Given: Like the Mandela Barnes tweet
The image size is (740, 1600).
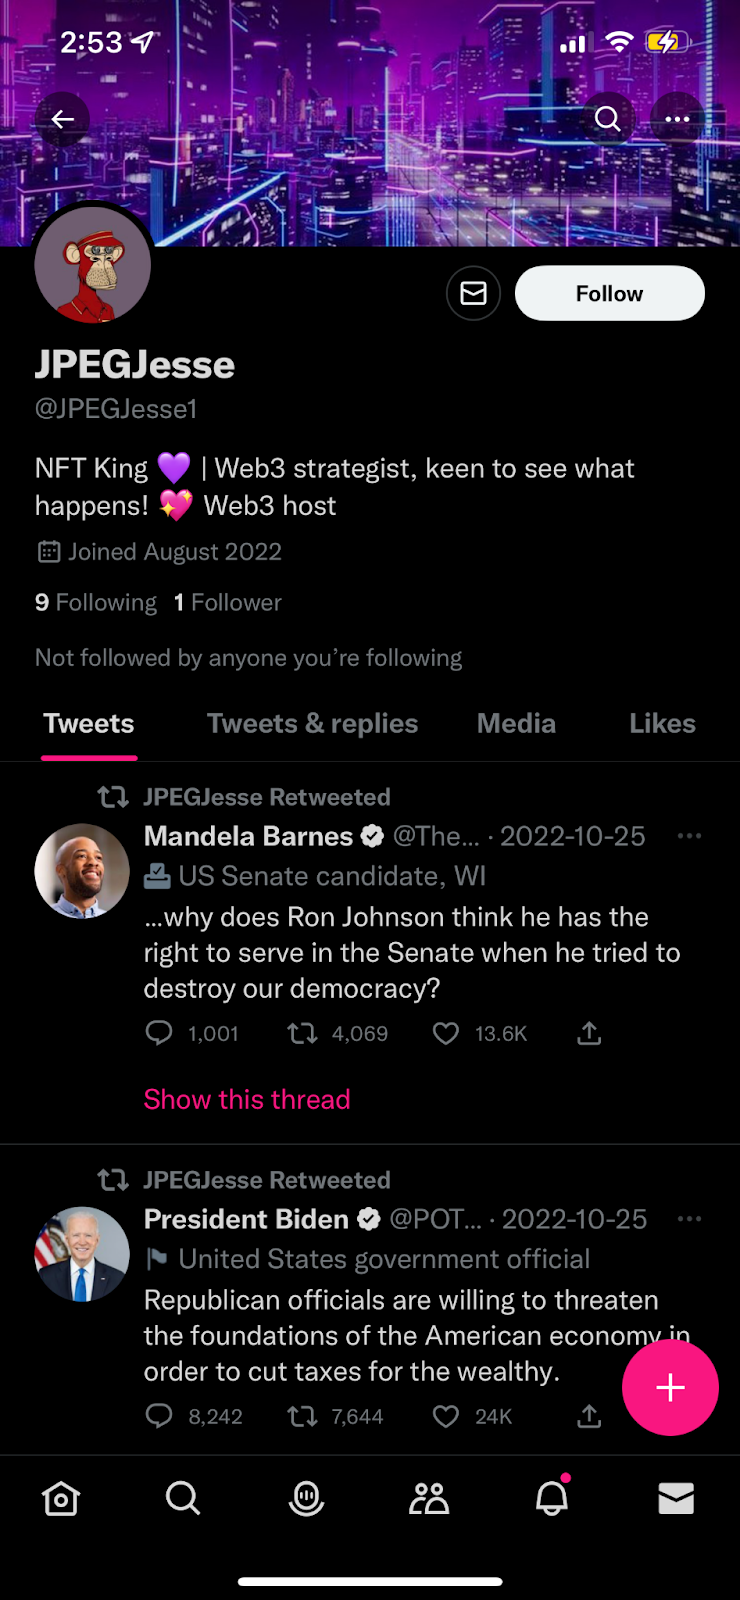Looking at the screenshot, I should click(446, 1033).
